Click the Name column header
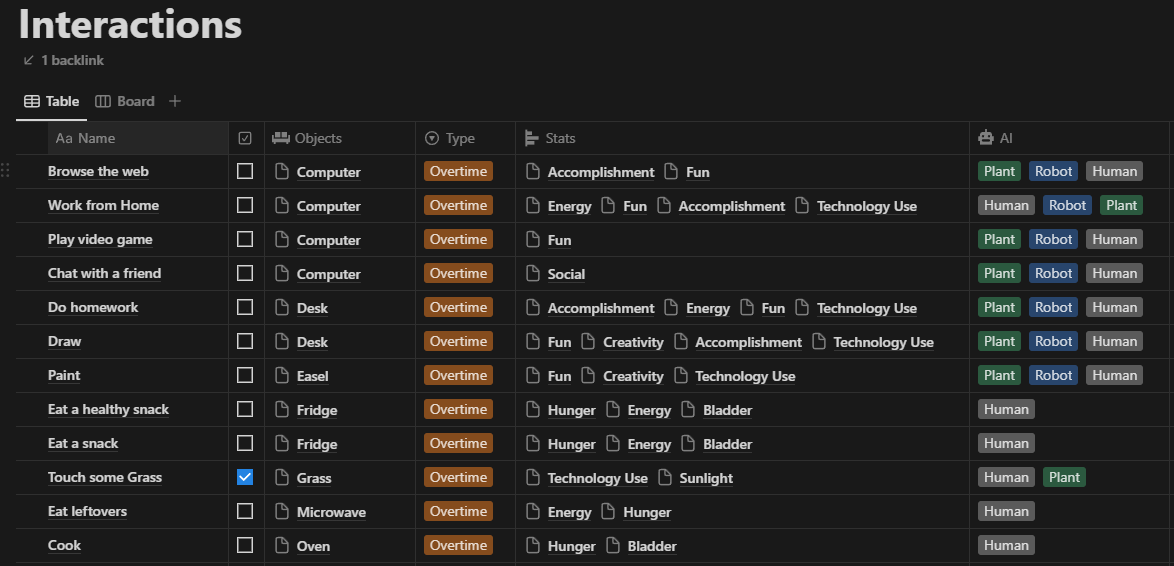The image size is (1174, 566). 96,138
